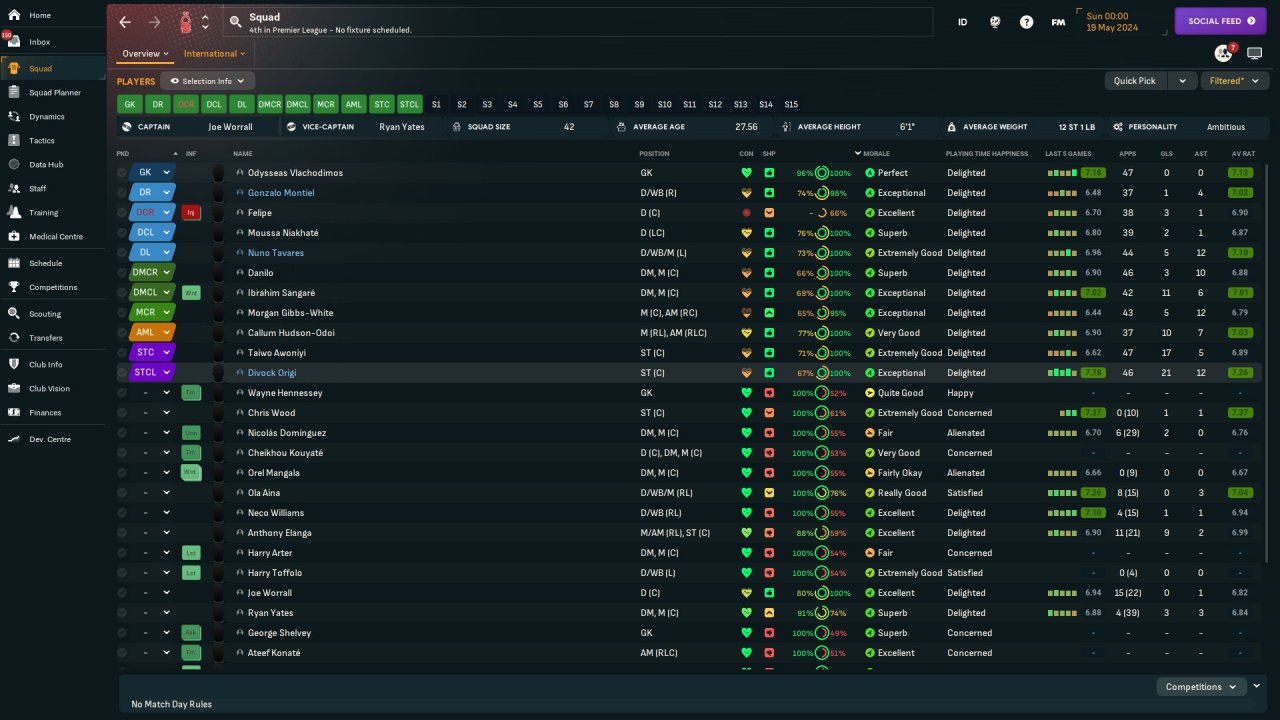Image resolution: width=1280 pixels, height=720 pixels.
Task: Click the monitor display icon at top right
Action: click(x=1254, y=53)
